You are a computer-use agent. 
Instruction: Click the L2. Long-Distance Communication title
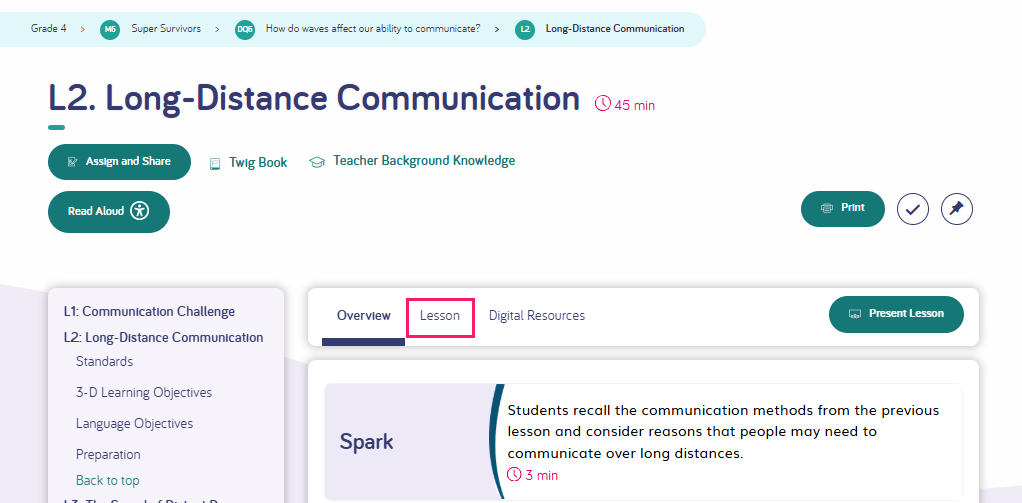(314, 99)
